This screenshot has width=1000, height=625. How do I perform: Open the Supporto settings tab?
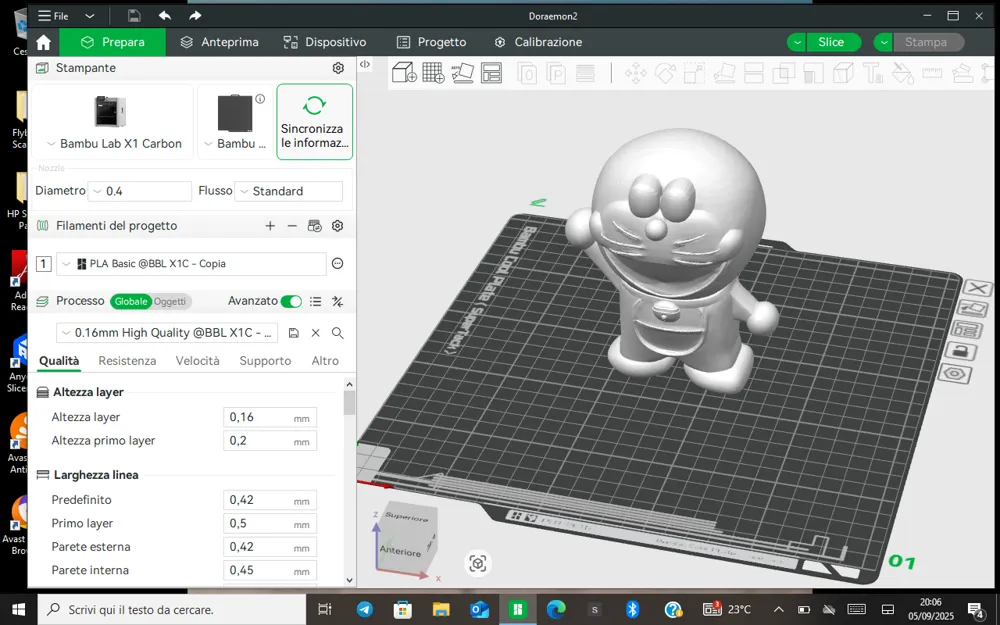(x=265, y=360)
